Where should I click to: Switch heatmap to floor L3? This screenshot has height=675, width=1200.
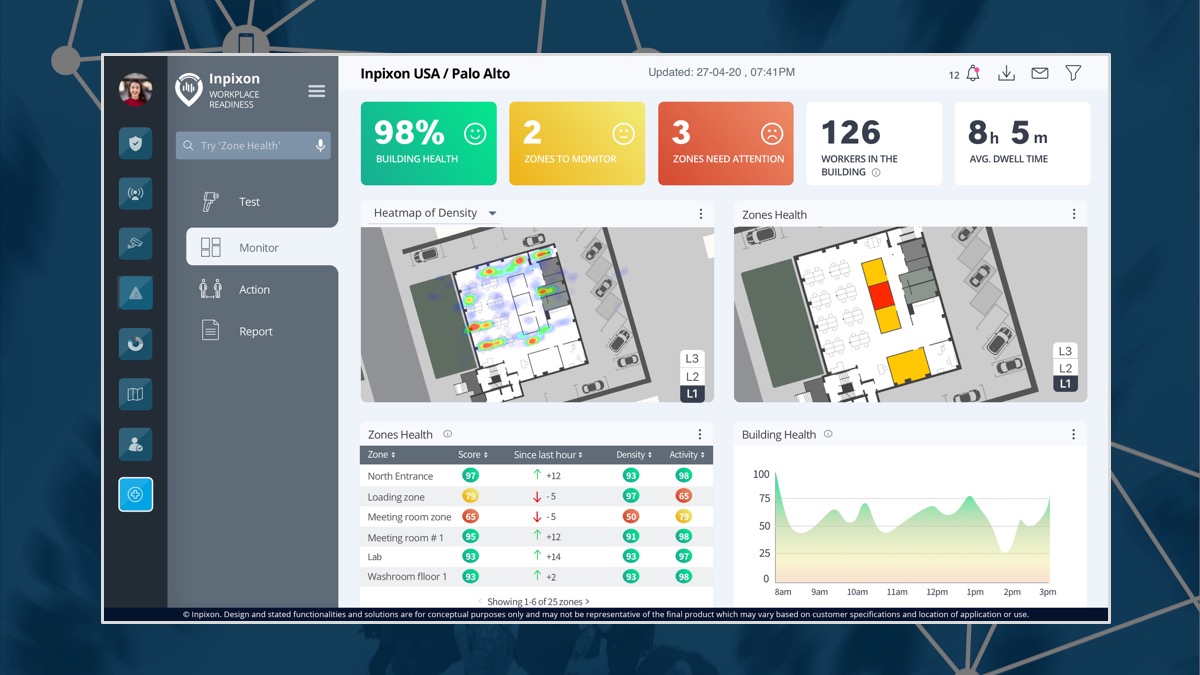click(692, 358)
